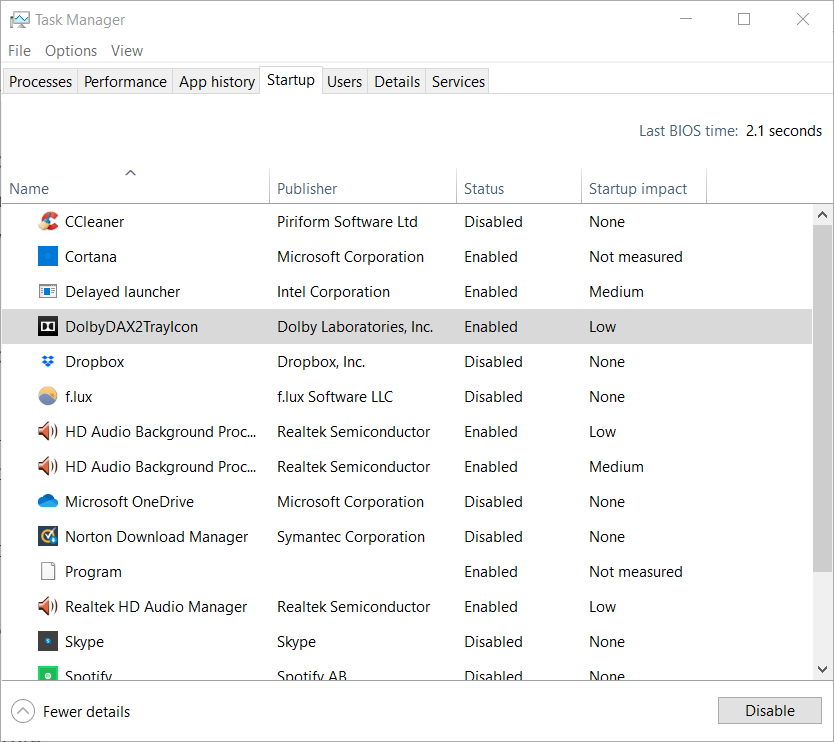This screenshot has height=742, width=834.
Task: Click the scrollbar up arrow
Action: pyautogui.click(x=822, y=215)
